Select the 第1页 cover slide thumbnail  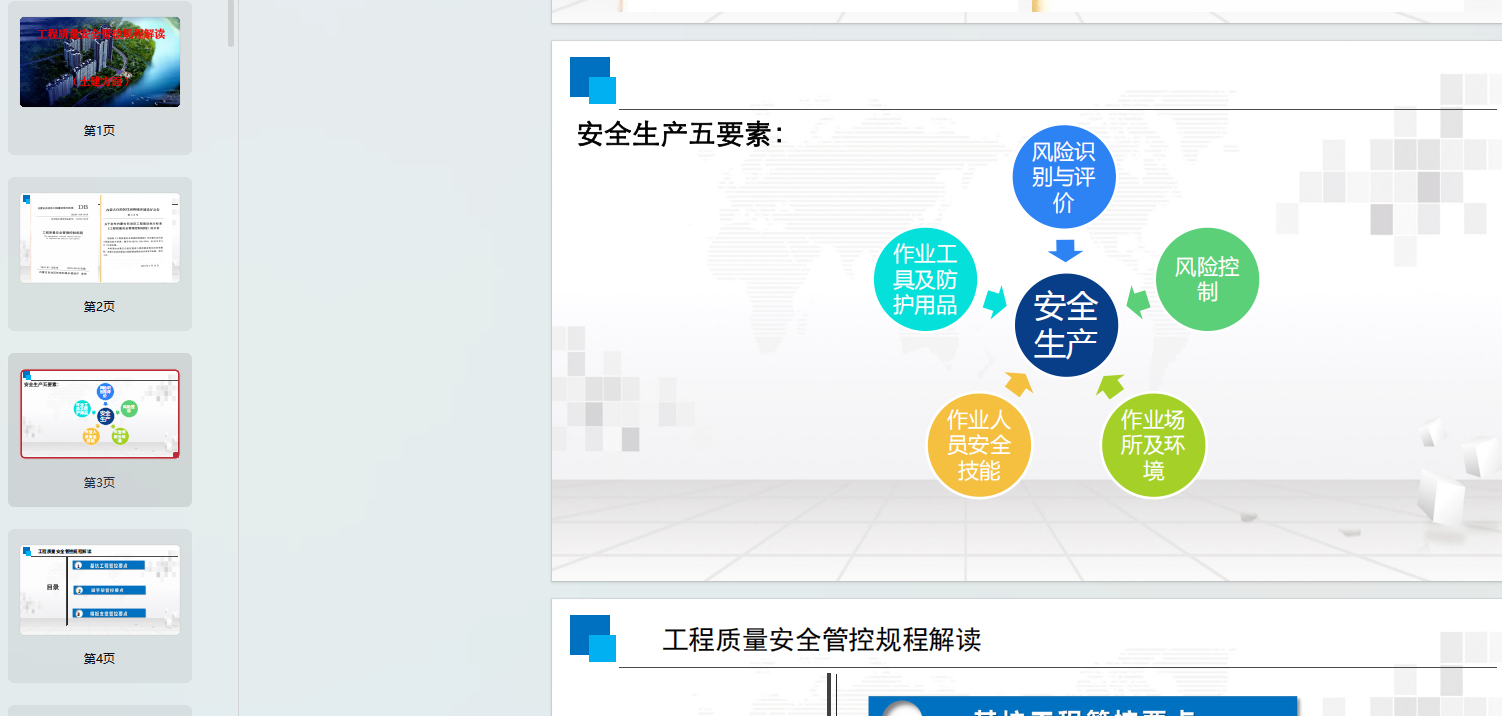click(x=100, y=62)
